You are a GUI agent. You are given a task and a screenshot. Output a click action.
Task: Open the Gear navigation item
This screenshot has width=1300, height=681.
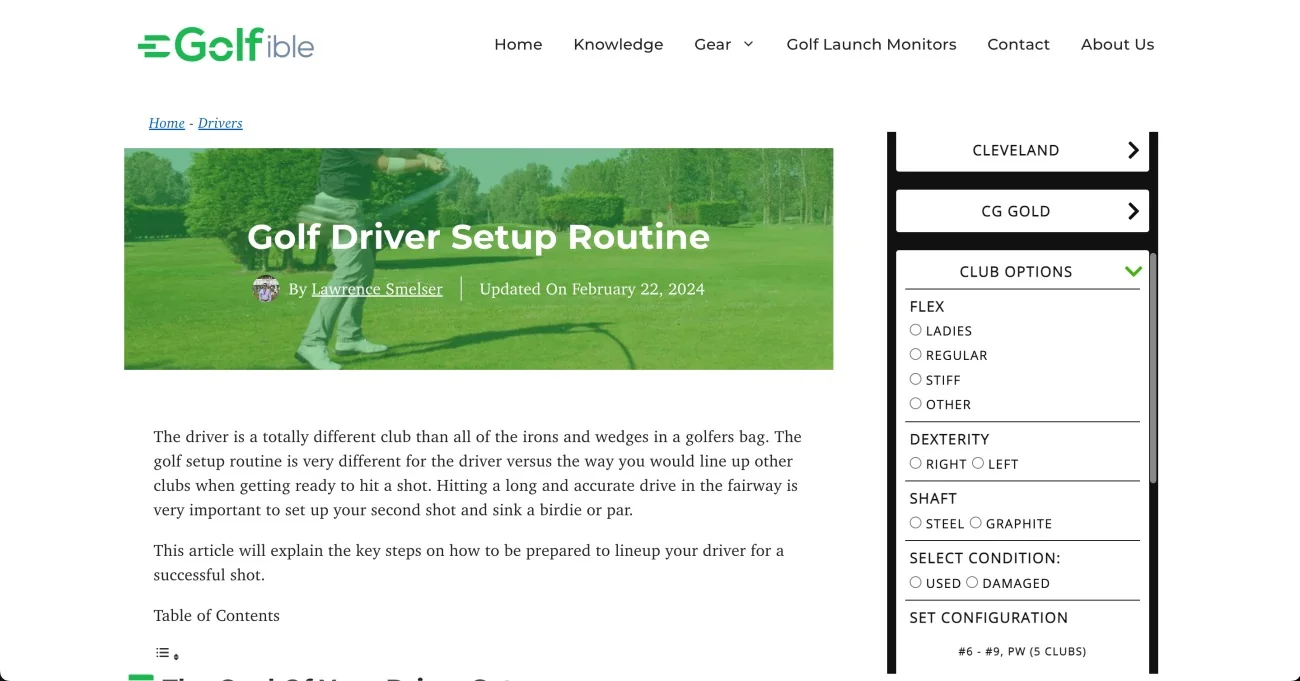point(712,44)
